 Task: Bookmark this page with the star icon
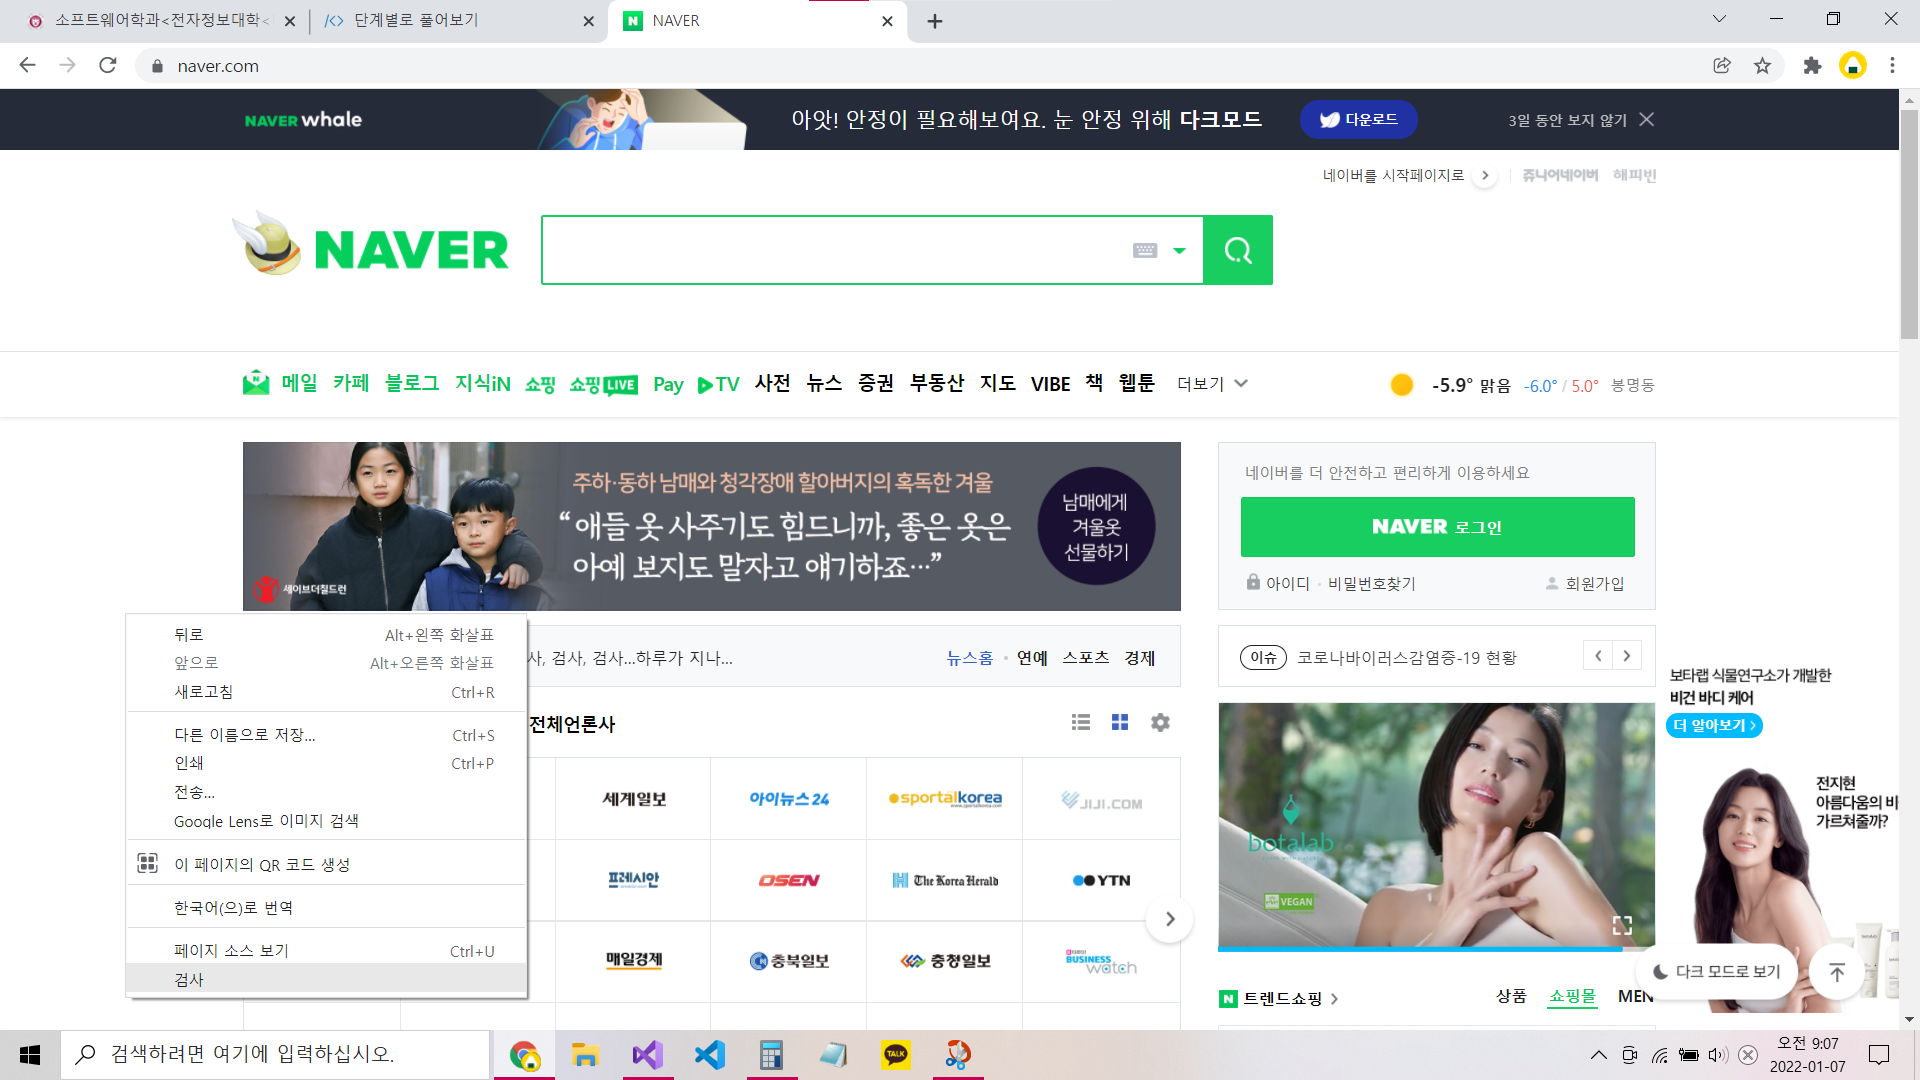1762,66
